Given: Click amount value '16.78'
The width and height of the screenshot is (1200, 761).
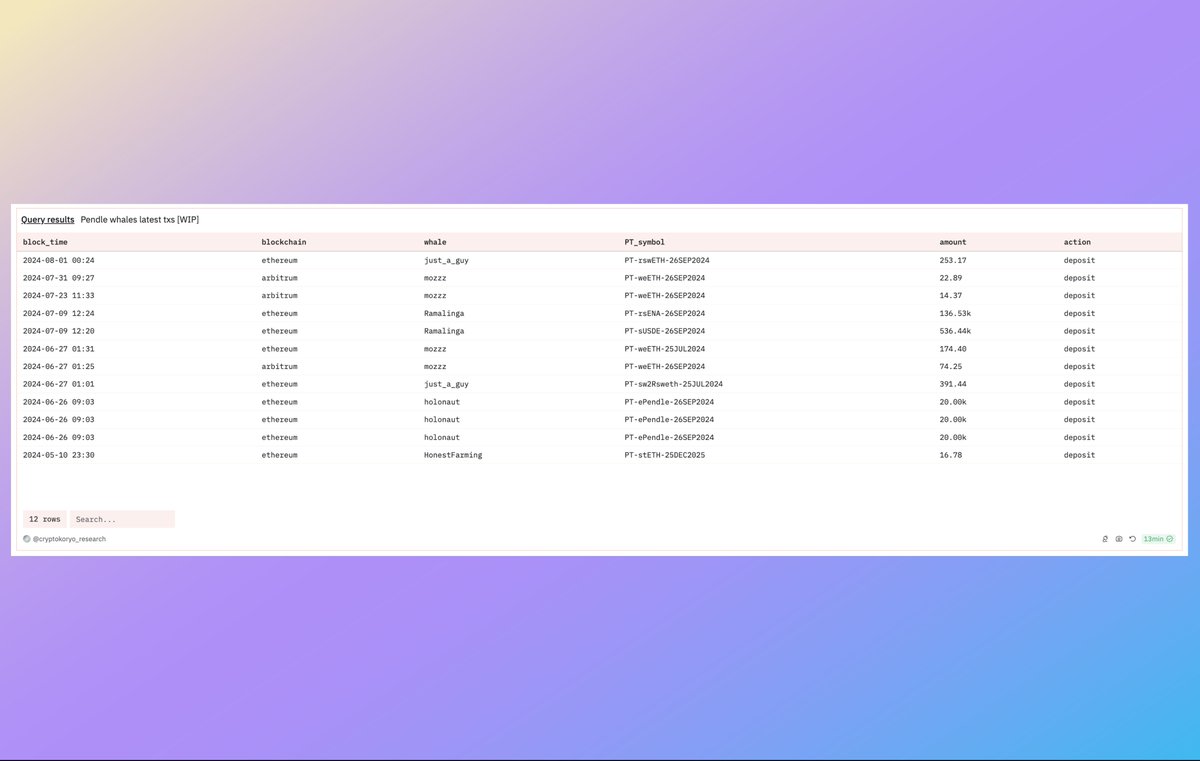Looking at the screenshot, I should pos(951,455).
